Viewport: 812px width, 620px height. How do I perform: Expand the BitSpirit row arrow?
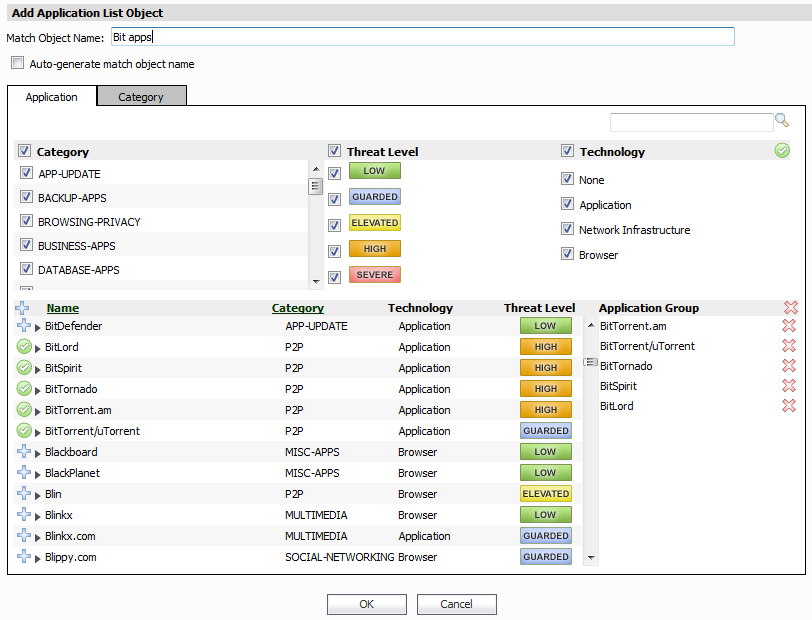38,369
